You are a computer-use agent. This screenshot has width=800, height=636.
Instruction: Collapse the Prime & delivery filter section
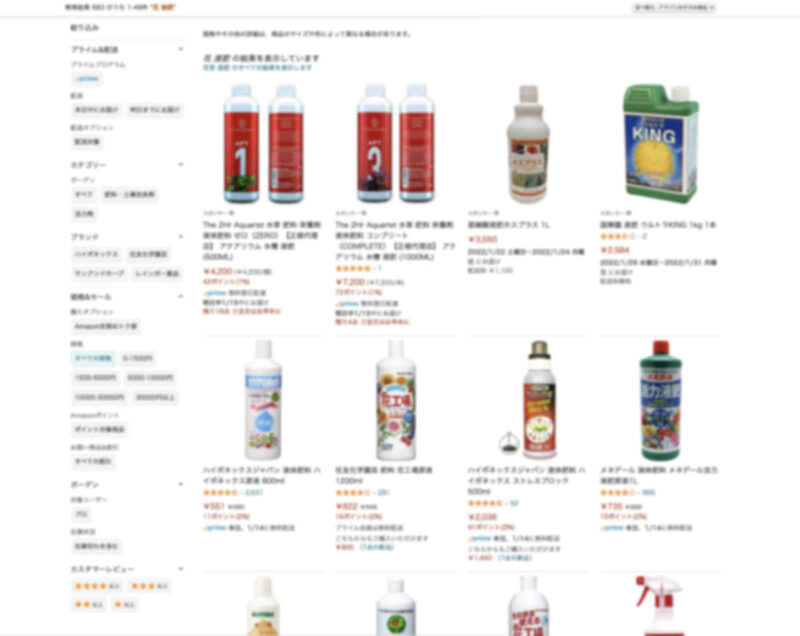[x=181, y=49]
